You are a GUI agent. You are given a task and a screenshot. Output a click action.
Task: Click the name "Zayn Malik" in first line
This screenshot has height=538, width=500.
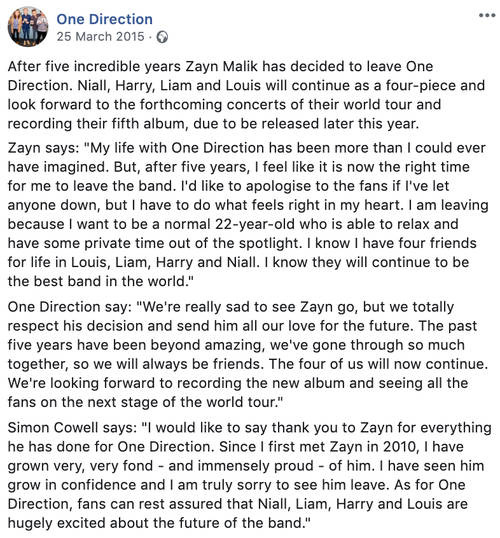click(222, 66)
